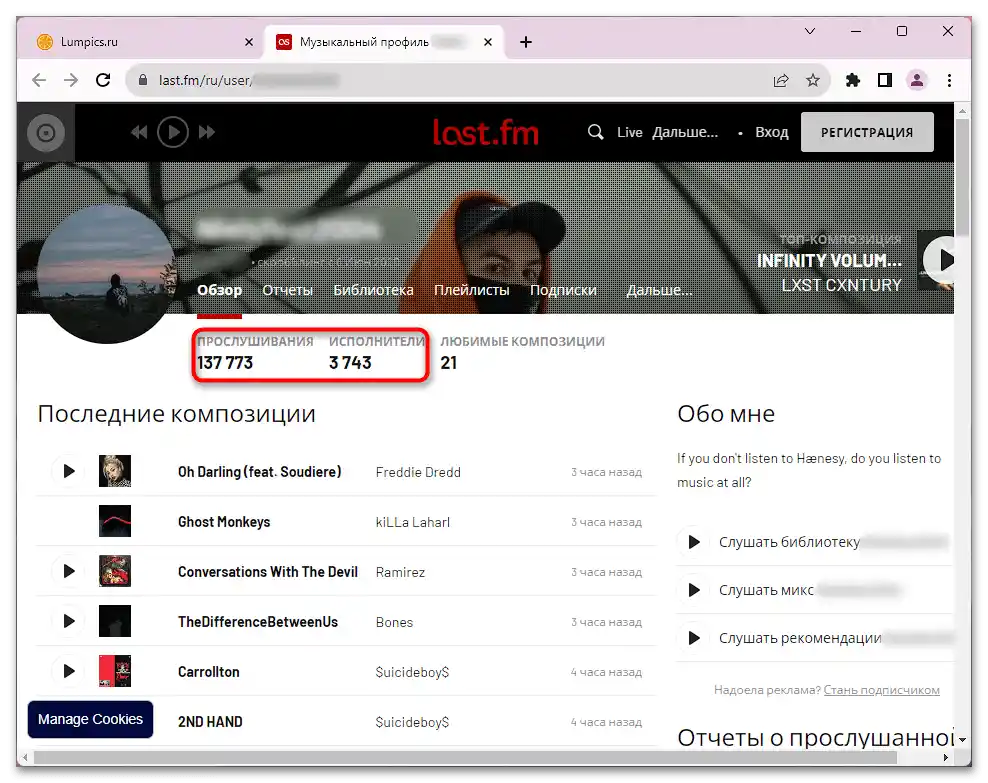Screen dimensions: 988x783
Task: Skip to next track in player
Action: point(207,132)
